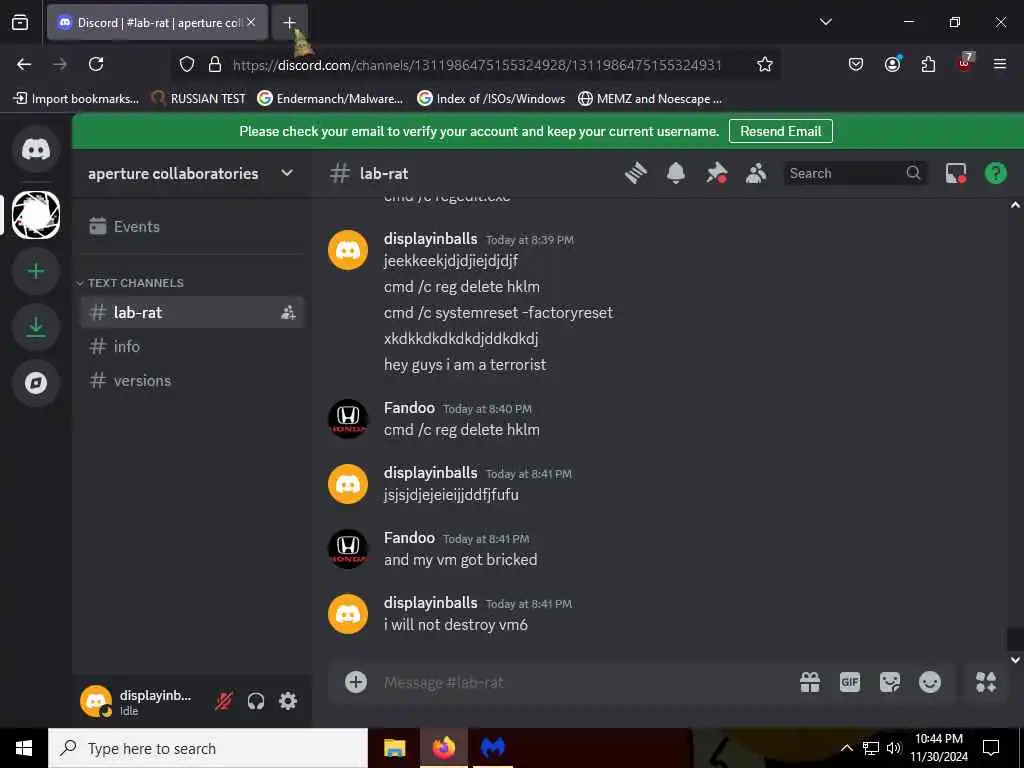Click the Firefox tracking protection shield icon
This screenshot has width=1024, height=768.
coord(187,64)
